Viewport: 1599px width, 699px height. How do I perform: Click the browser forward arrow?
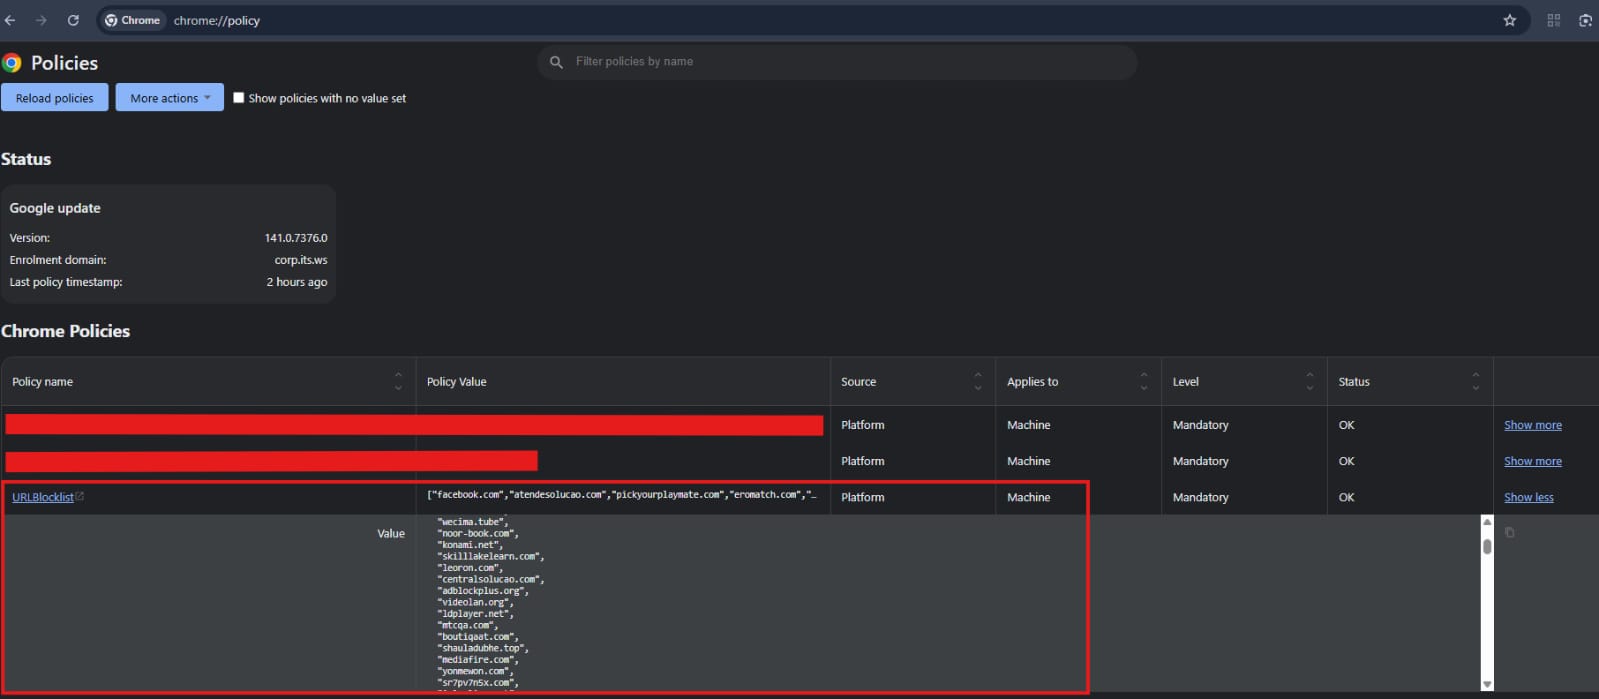coord(41,20)
